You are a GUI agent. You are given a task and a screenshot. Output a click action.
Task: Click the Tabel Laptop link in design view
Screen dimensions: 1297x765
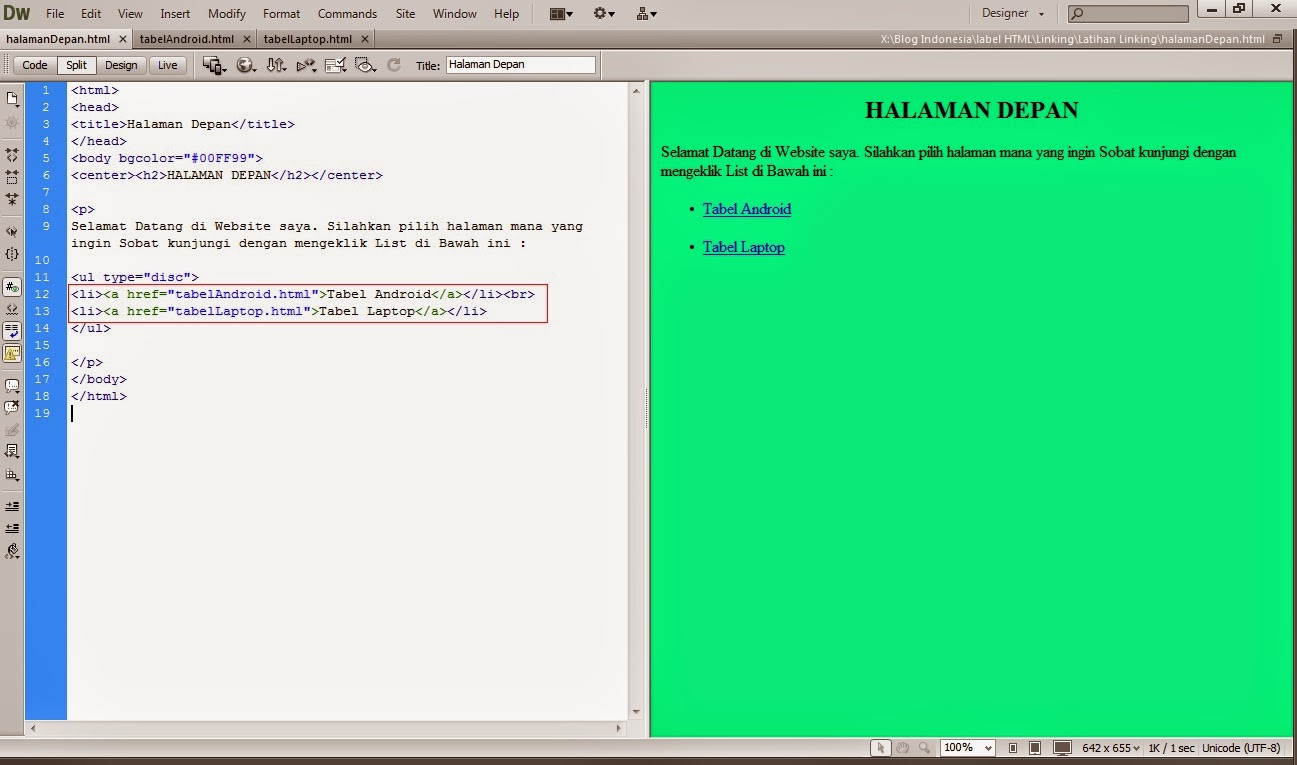click(x=743, y=246)
